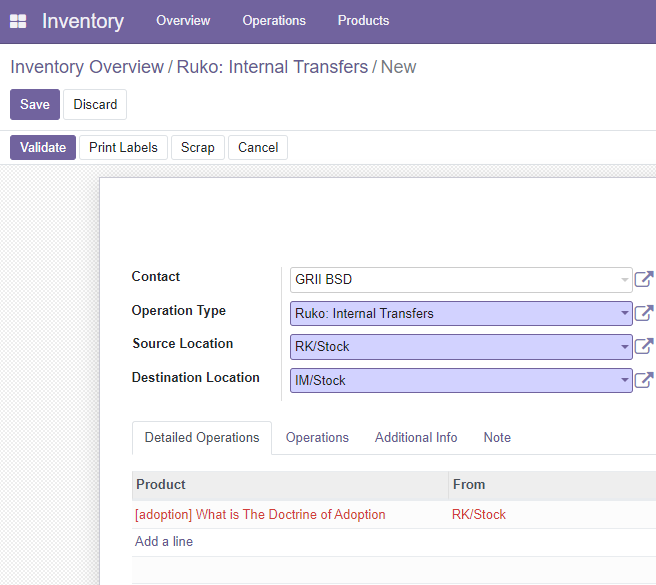Expand the Contact dropdown arrow
The width and height of the screenshot is (656, 585).
tap(625, 280)
